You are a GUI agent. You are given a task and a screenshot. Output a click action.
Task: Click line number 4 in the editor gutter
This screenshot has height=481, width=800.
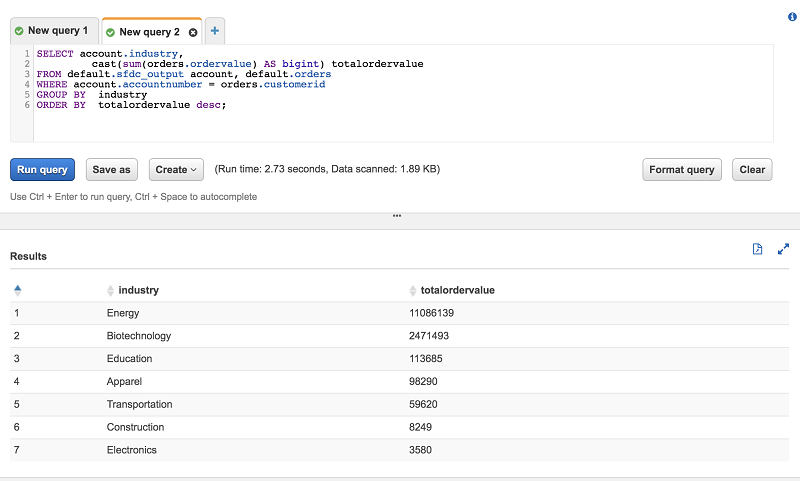click(27, 84)
